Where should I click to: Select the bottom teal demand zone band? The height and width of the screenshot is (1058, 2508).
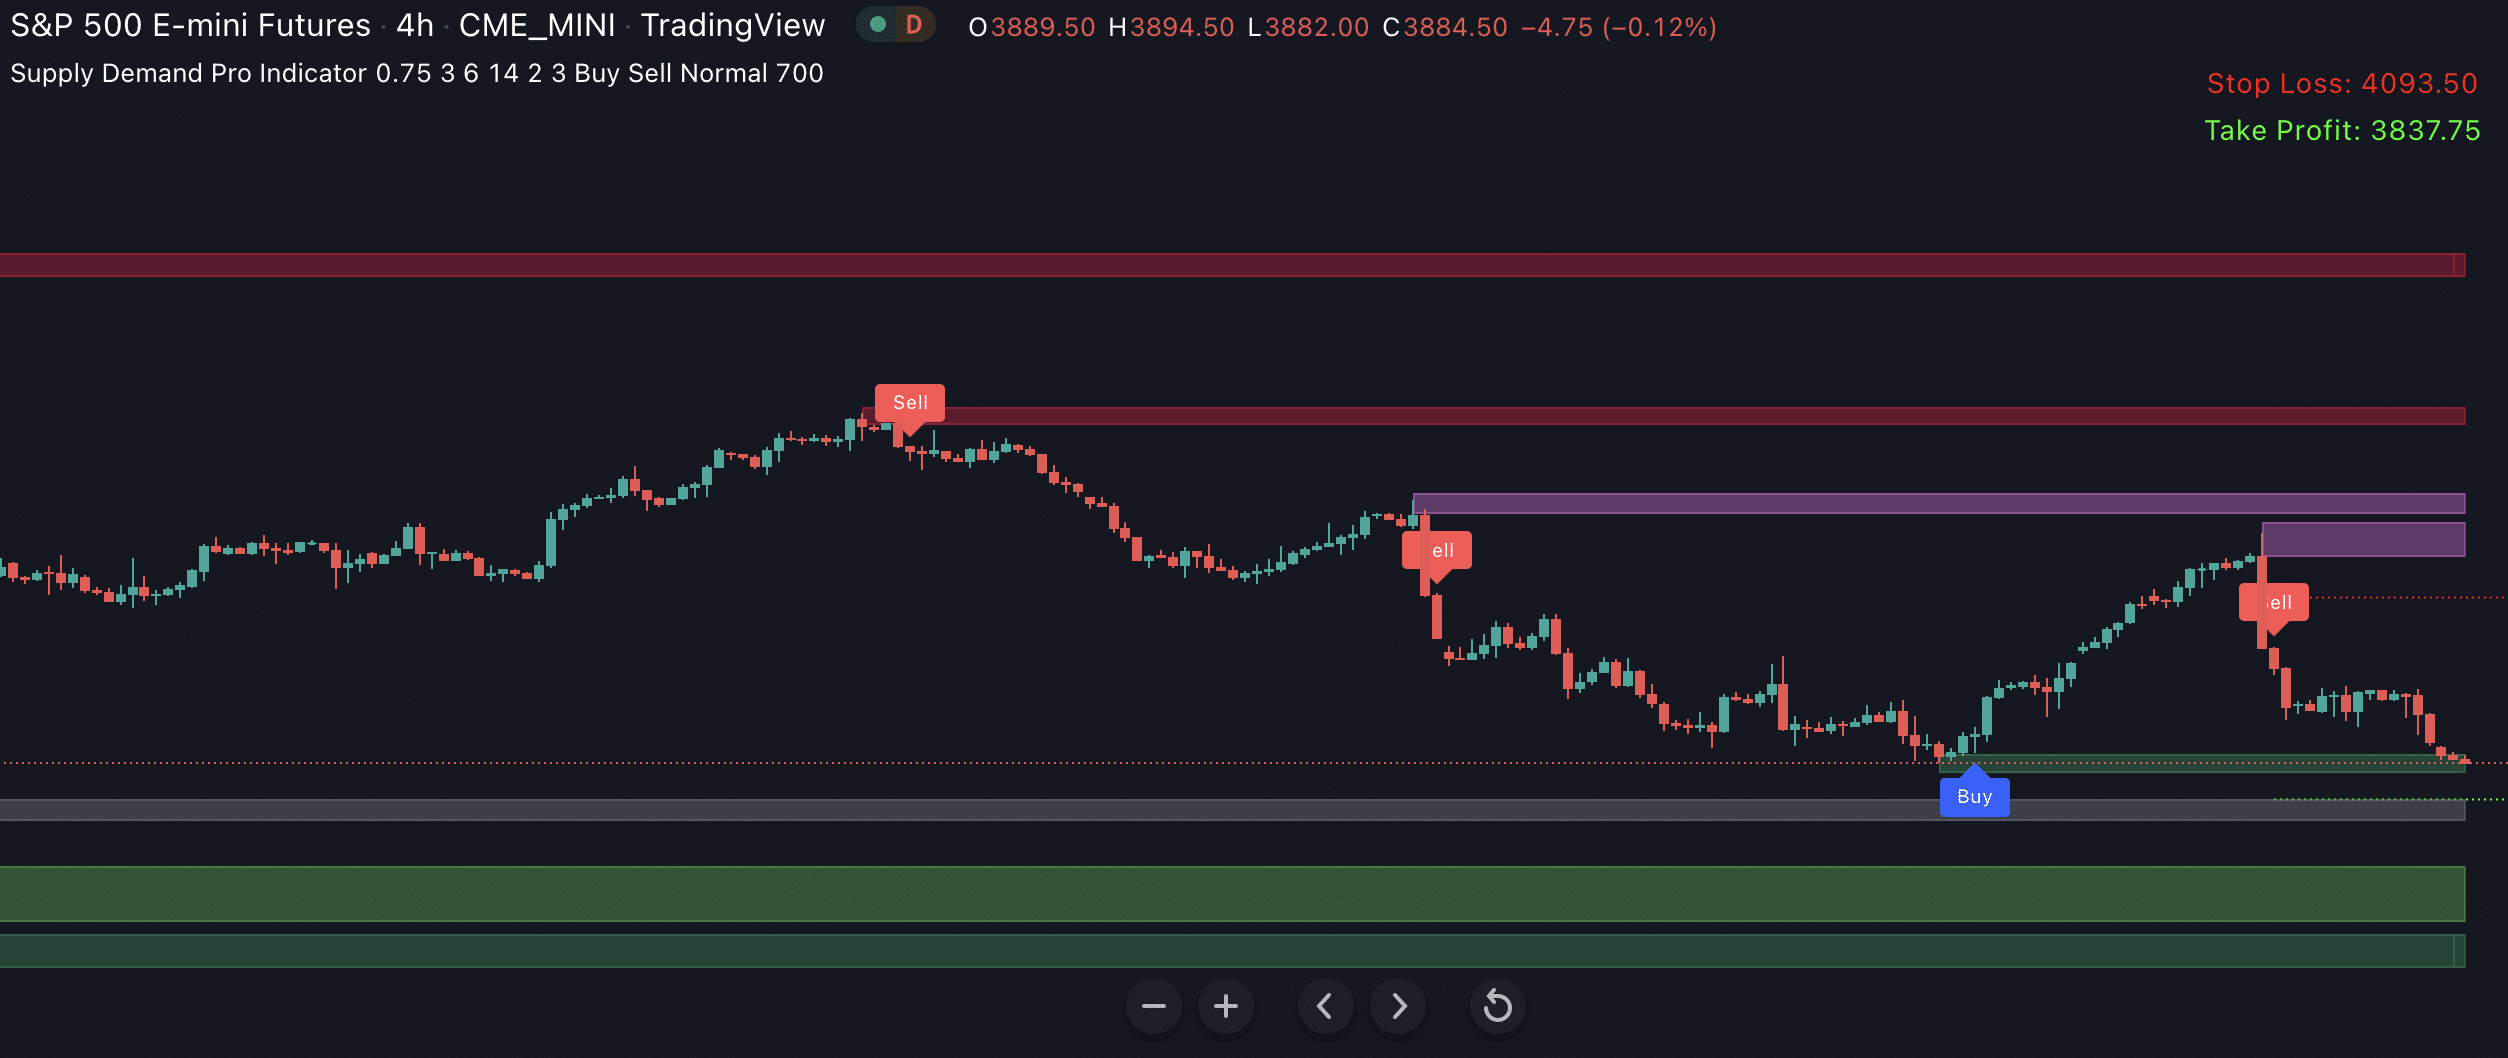click(x=1232, y=951)
